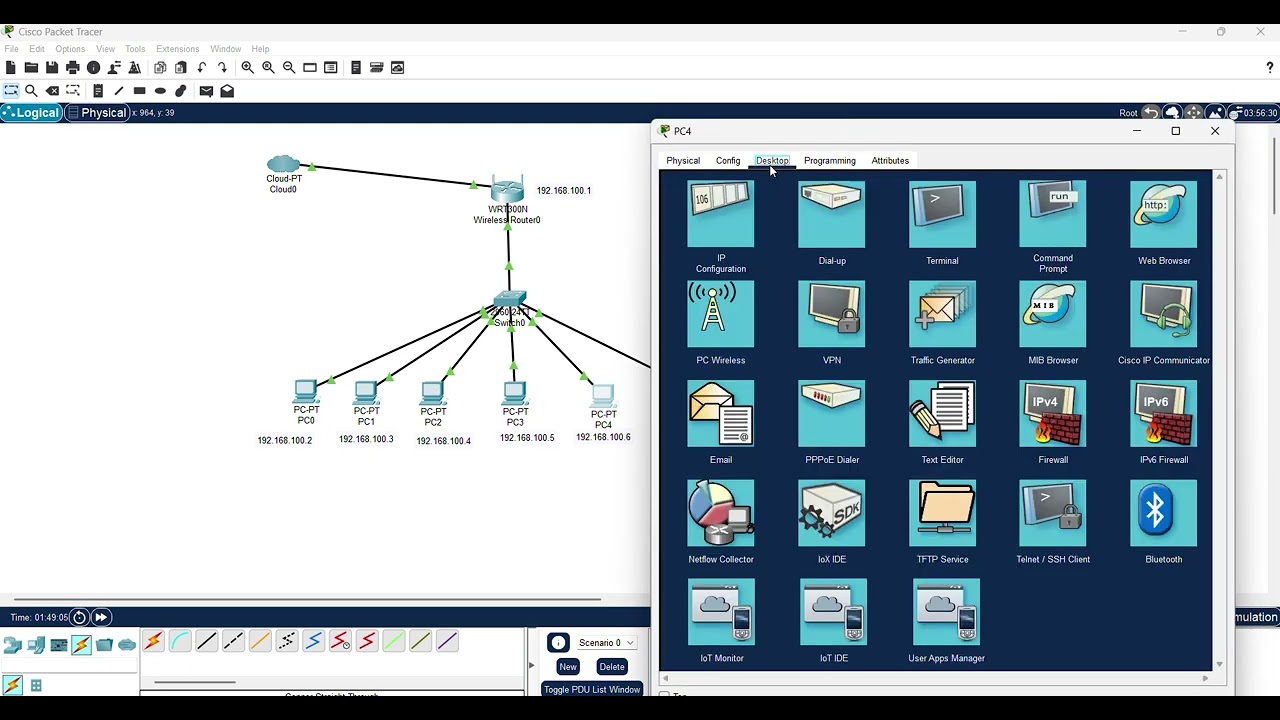Click the New file toolbar icon
Image resolution: width=1280 pixels, height=720 pixels.
10,67
